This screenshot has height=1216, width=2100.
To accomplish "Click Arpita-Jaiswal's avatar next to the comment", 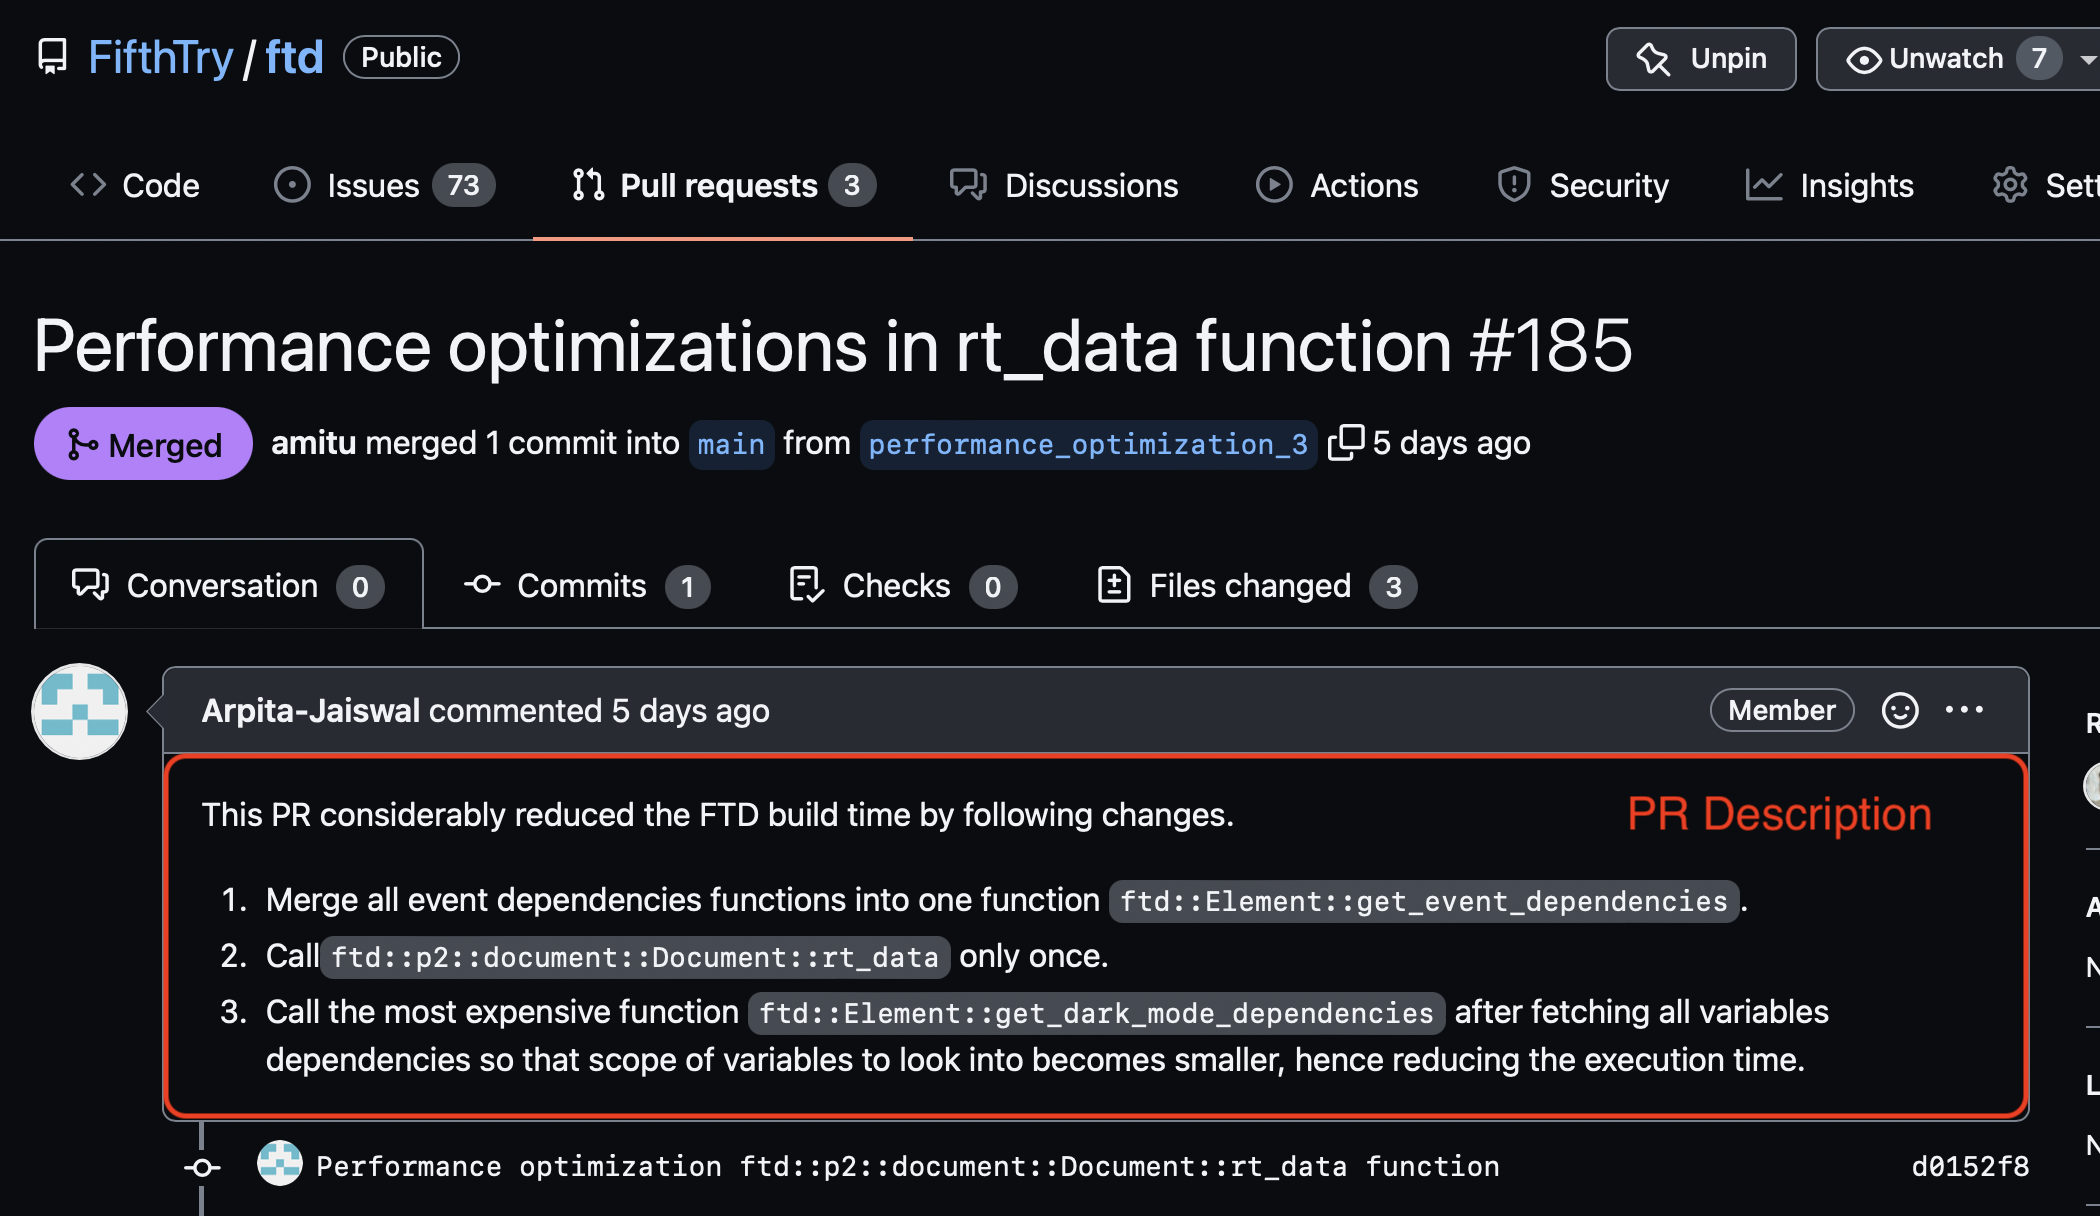I will click(x=80, y=711).
